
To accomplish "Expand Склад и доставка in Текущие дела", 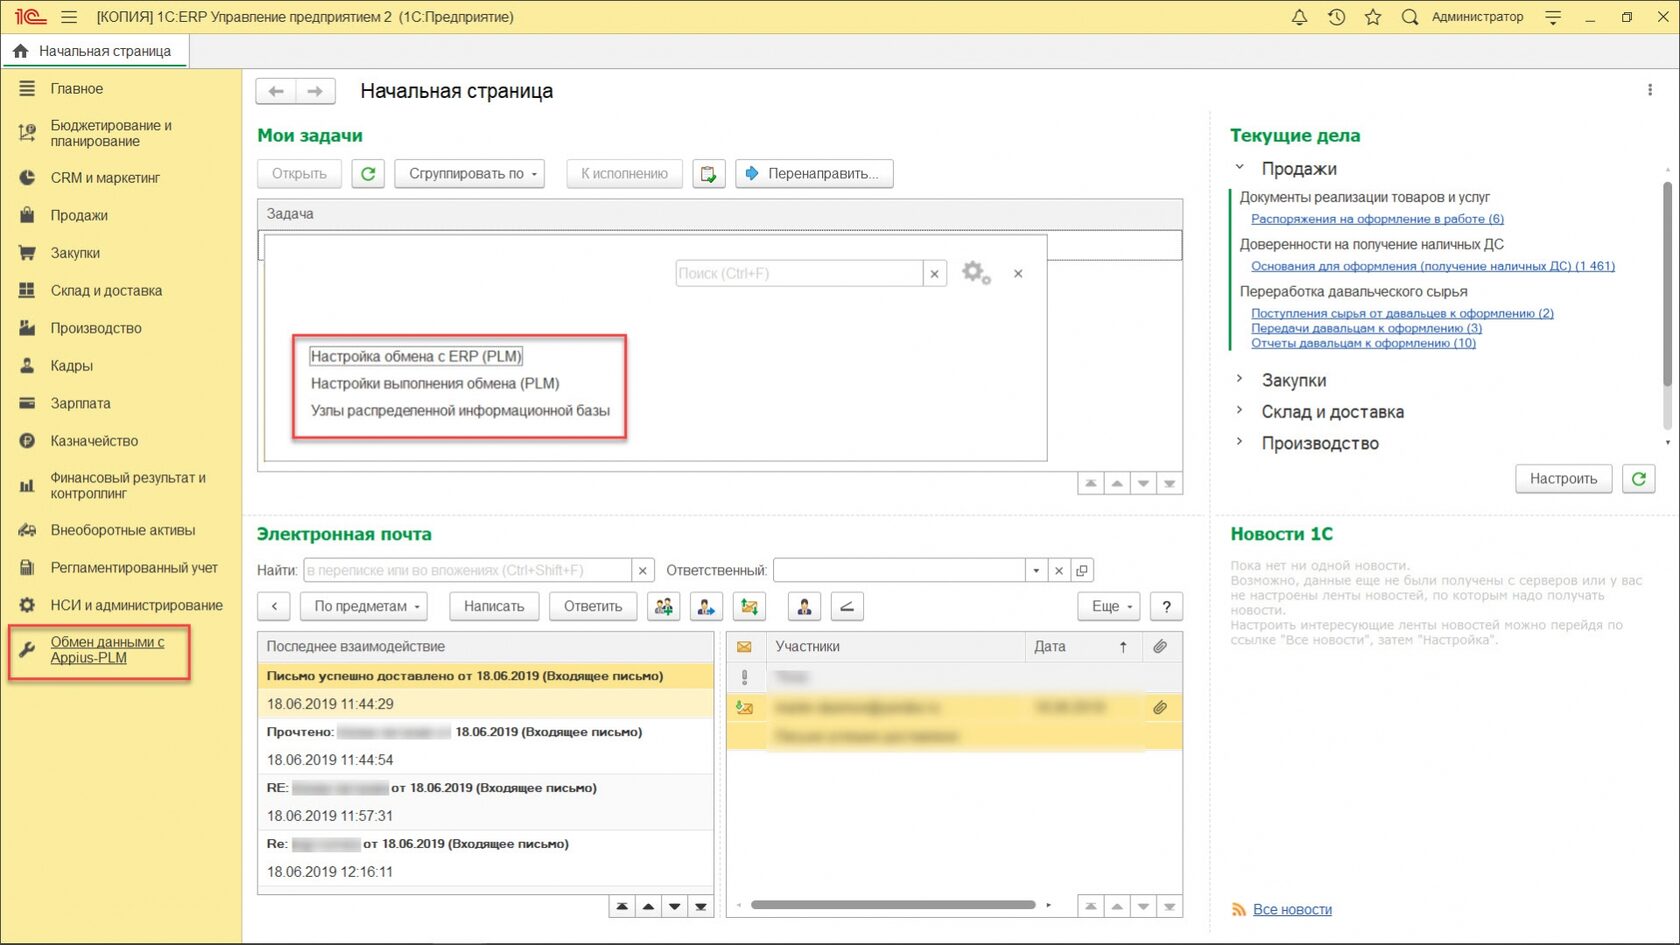I will click(1239, 411).
